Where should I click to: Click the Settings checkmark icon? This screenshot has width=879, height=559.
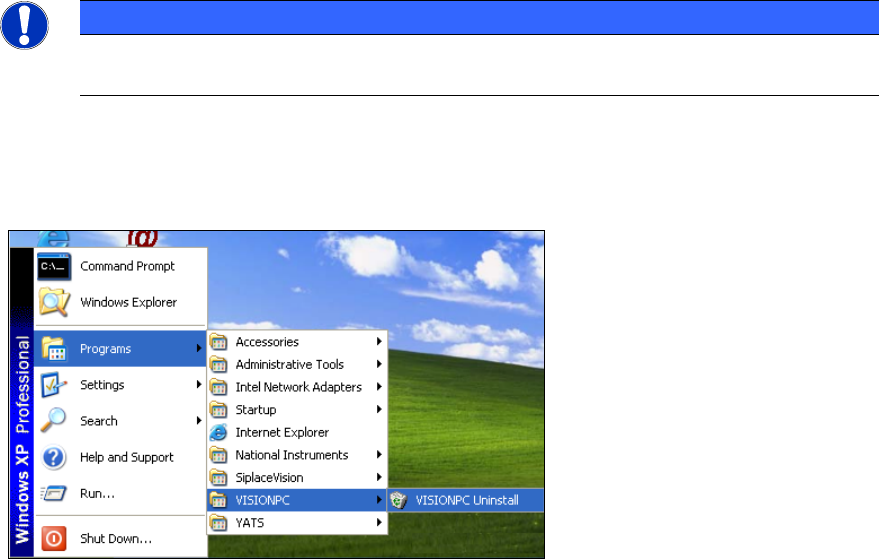point(54,385)
